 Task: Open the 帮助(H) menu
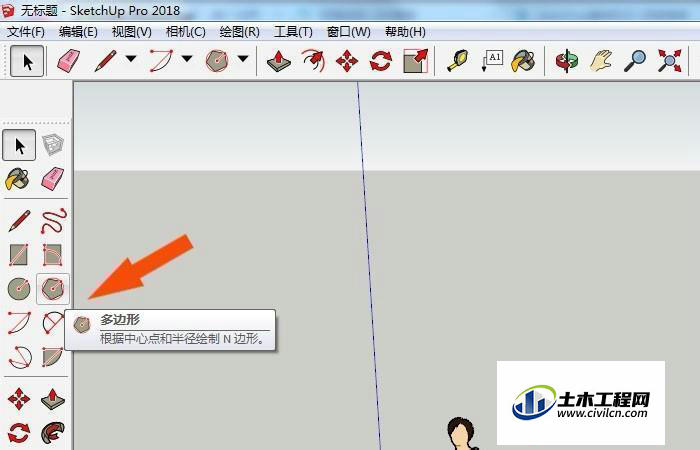pos(405,32)
